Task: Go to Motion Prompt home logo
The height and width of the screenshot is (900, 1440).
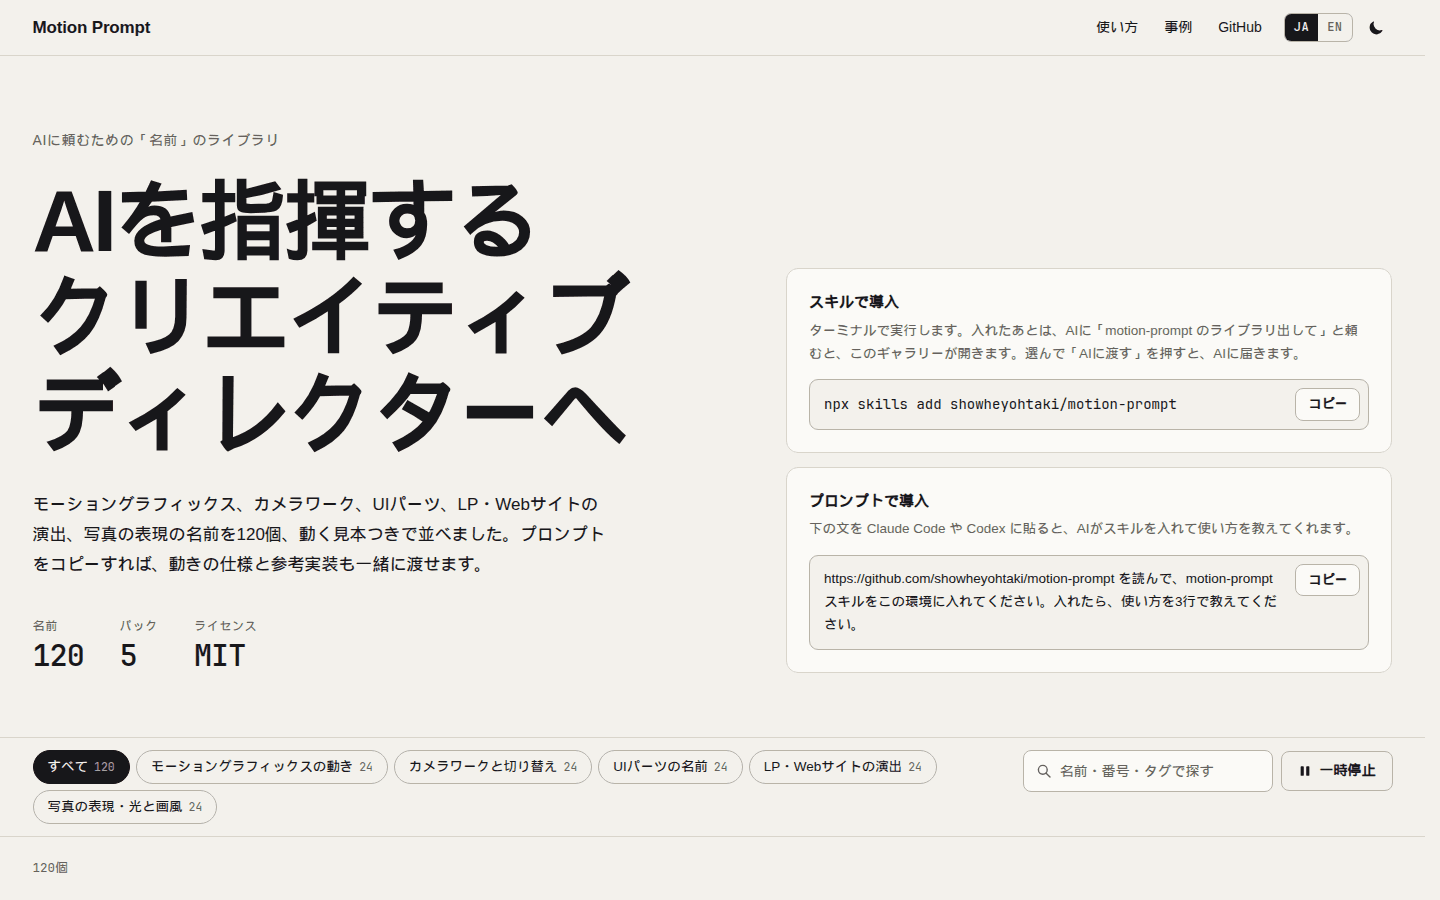Action: pyautogui.click(x=91, y=28)
